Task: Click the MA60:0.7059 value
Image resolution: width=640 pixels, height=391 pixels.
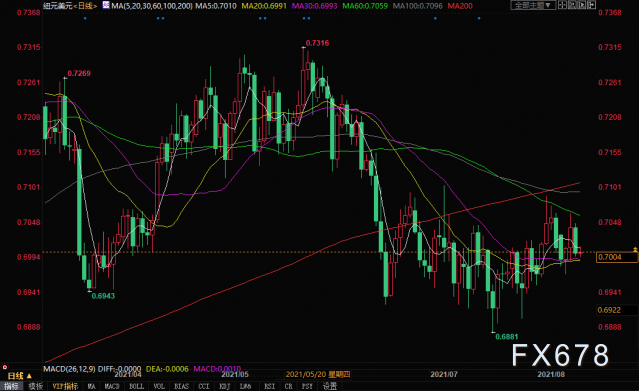Action: coord(365,6)
